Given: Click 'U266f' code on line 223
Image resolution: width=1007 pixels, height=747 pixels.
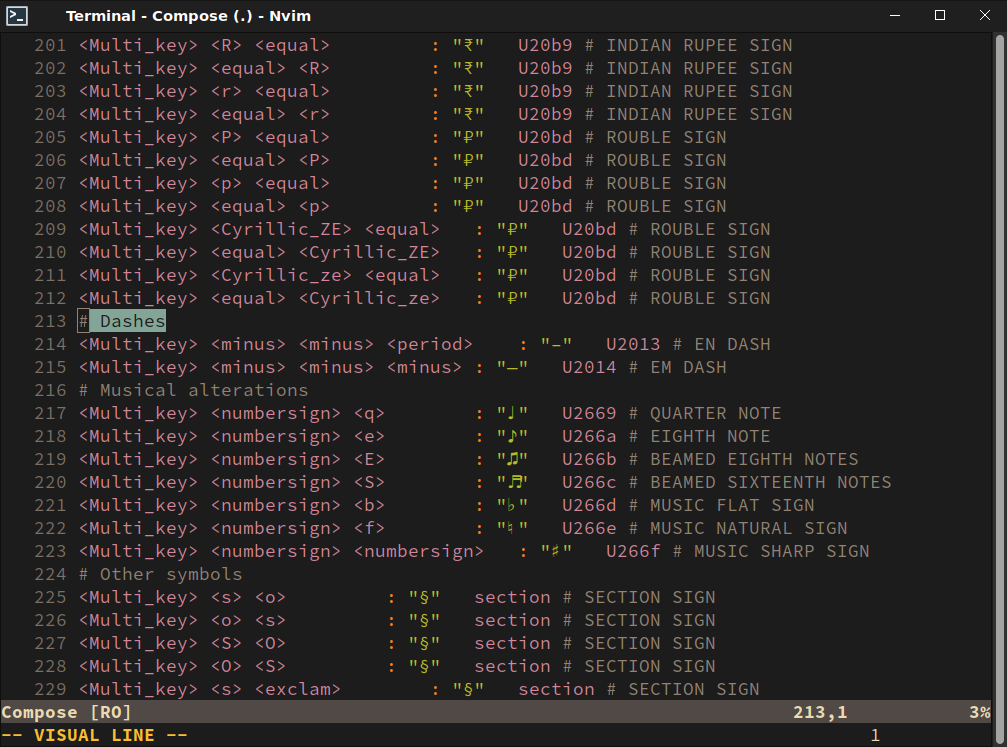Looking at the screenshot, I should pos(633,552).
